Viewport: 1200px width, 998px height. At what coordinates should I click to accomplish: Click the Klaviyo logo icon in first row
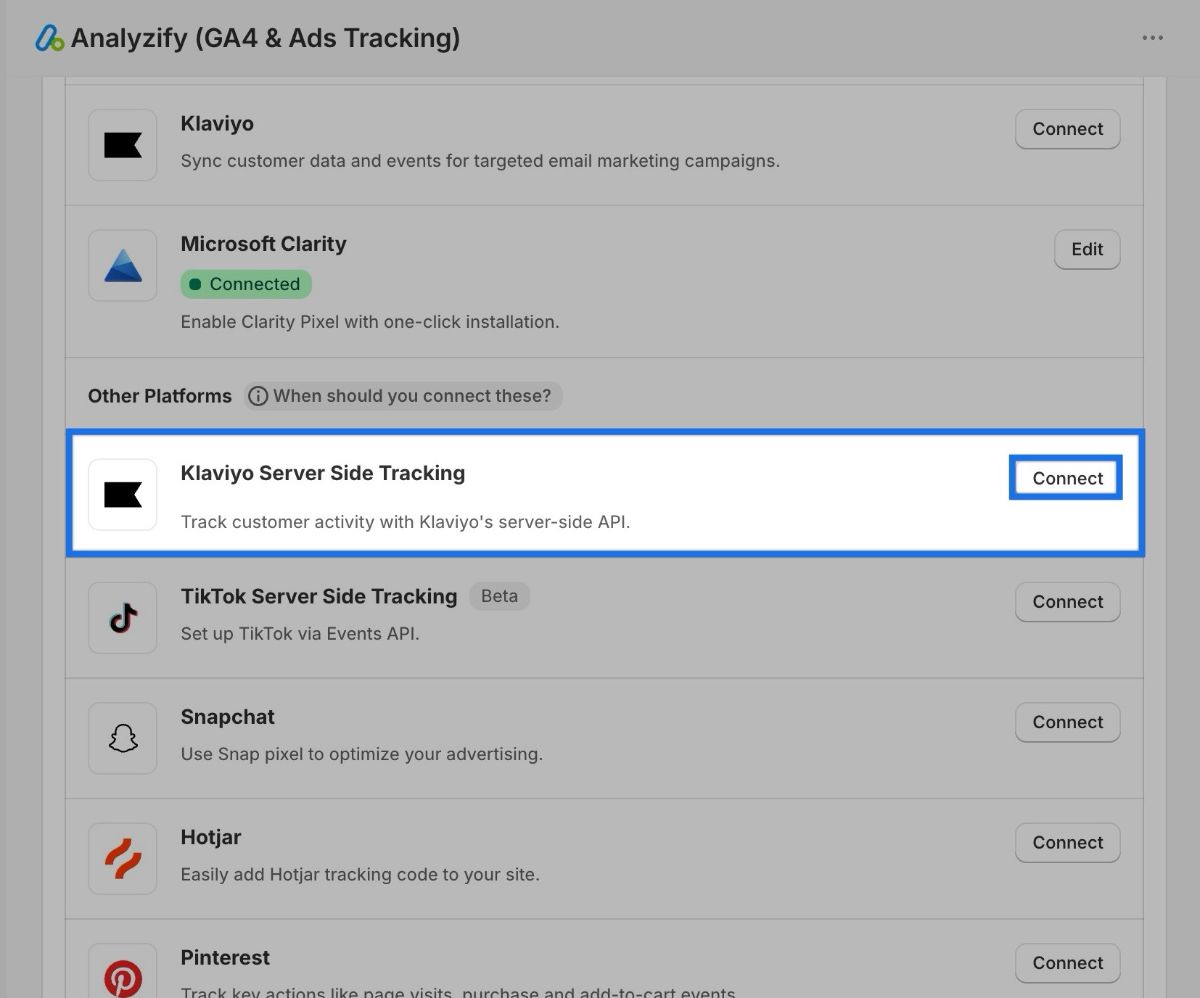[123, 145]
